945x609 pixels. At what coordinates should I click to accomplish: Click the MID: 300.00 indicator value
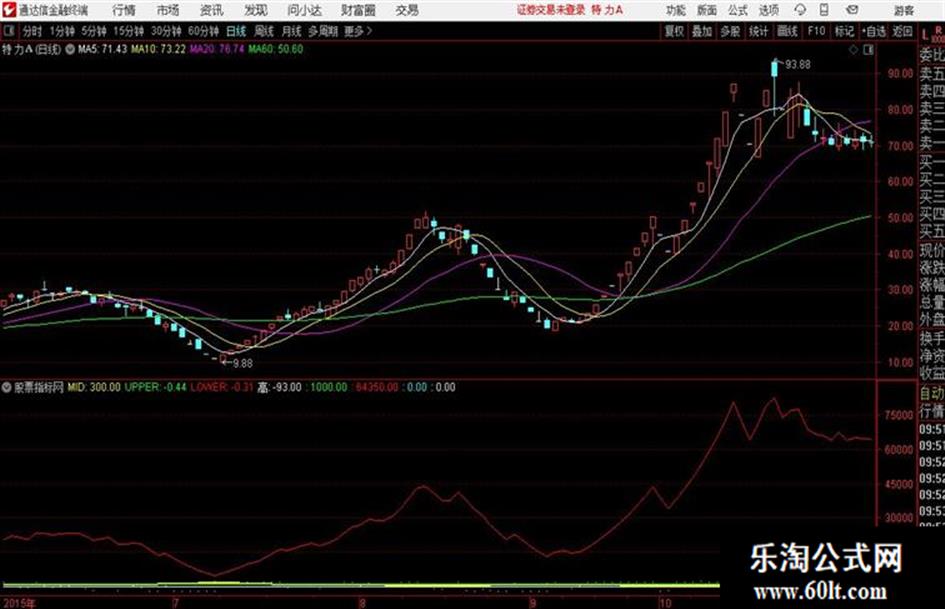pos(94,387)
